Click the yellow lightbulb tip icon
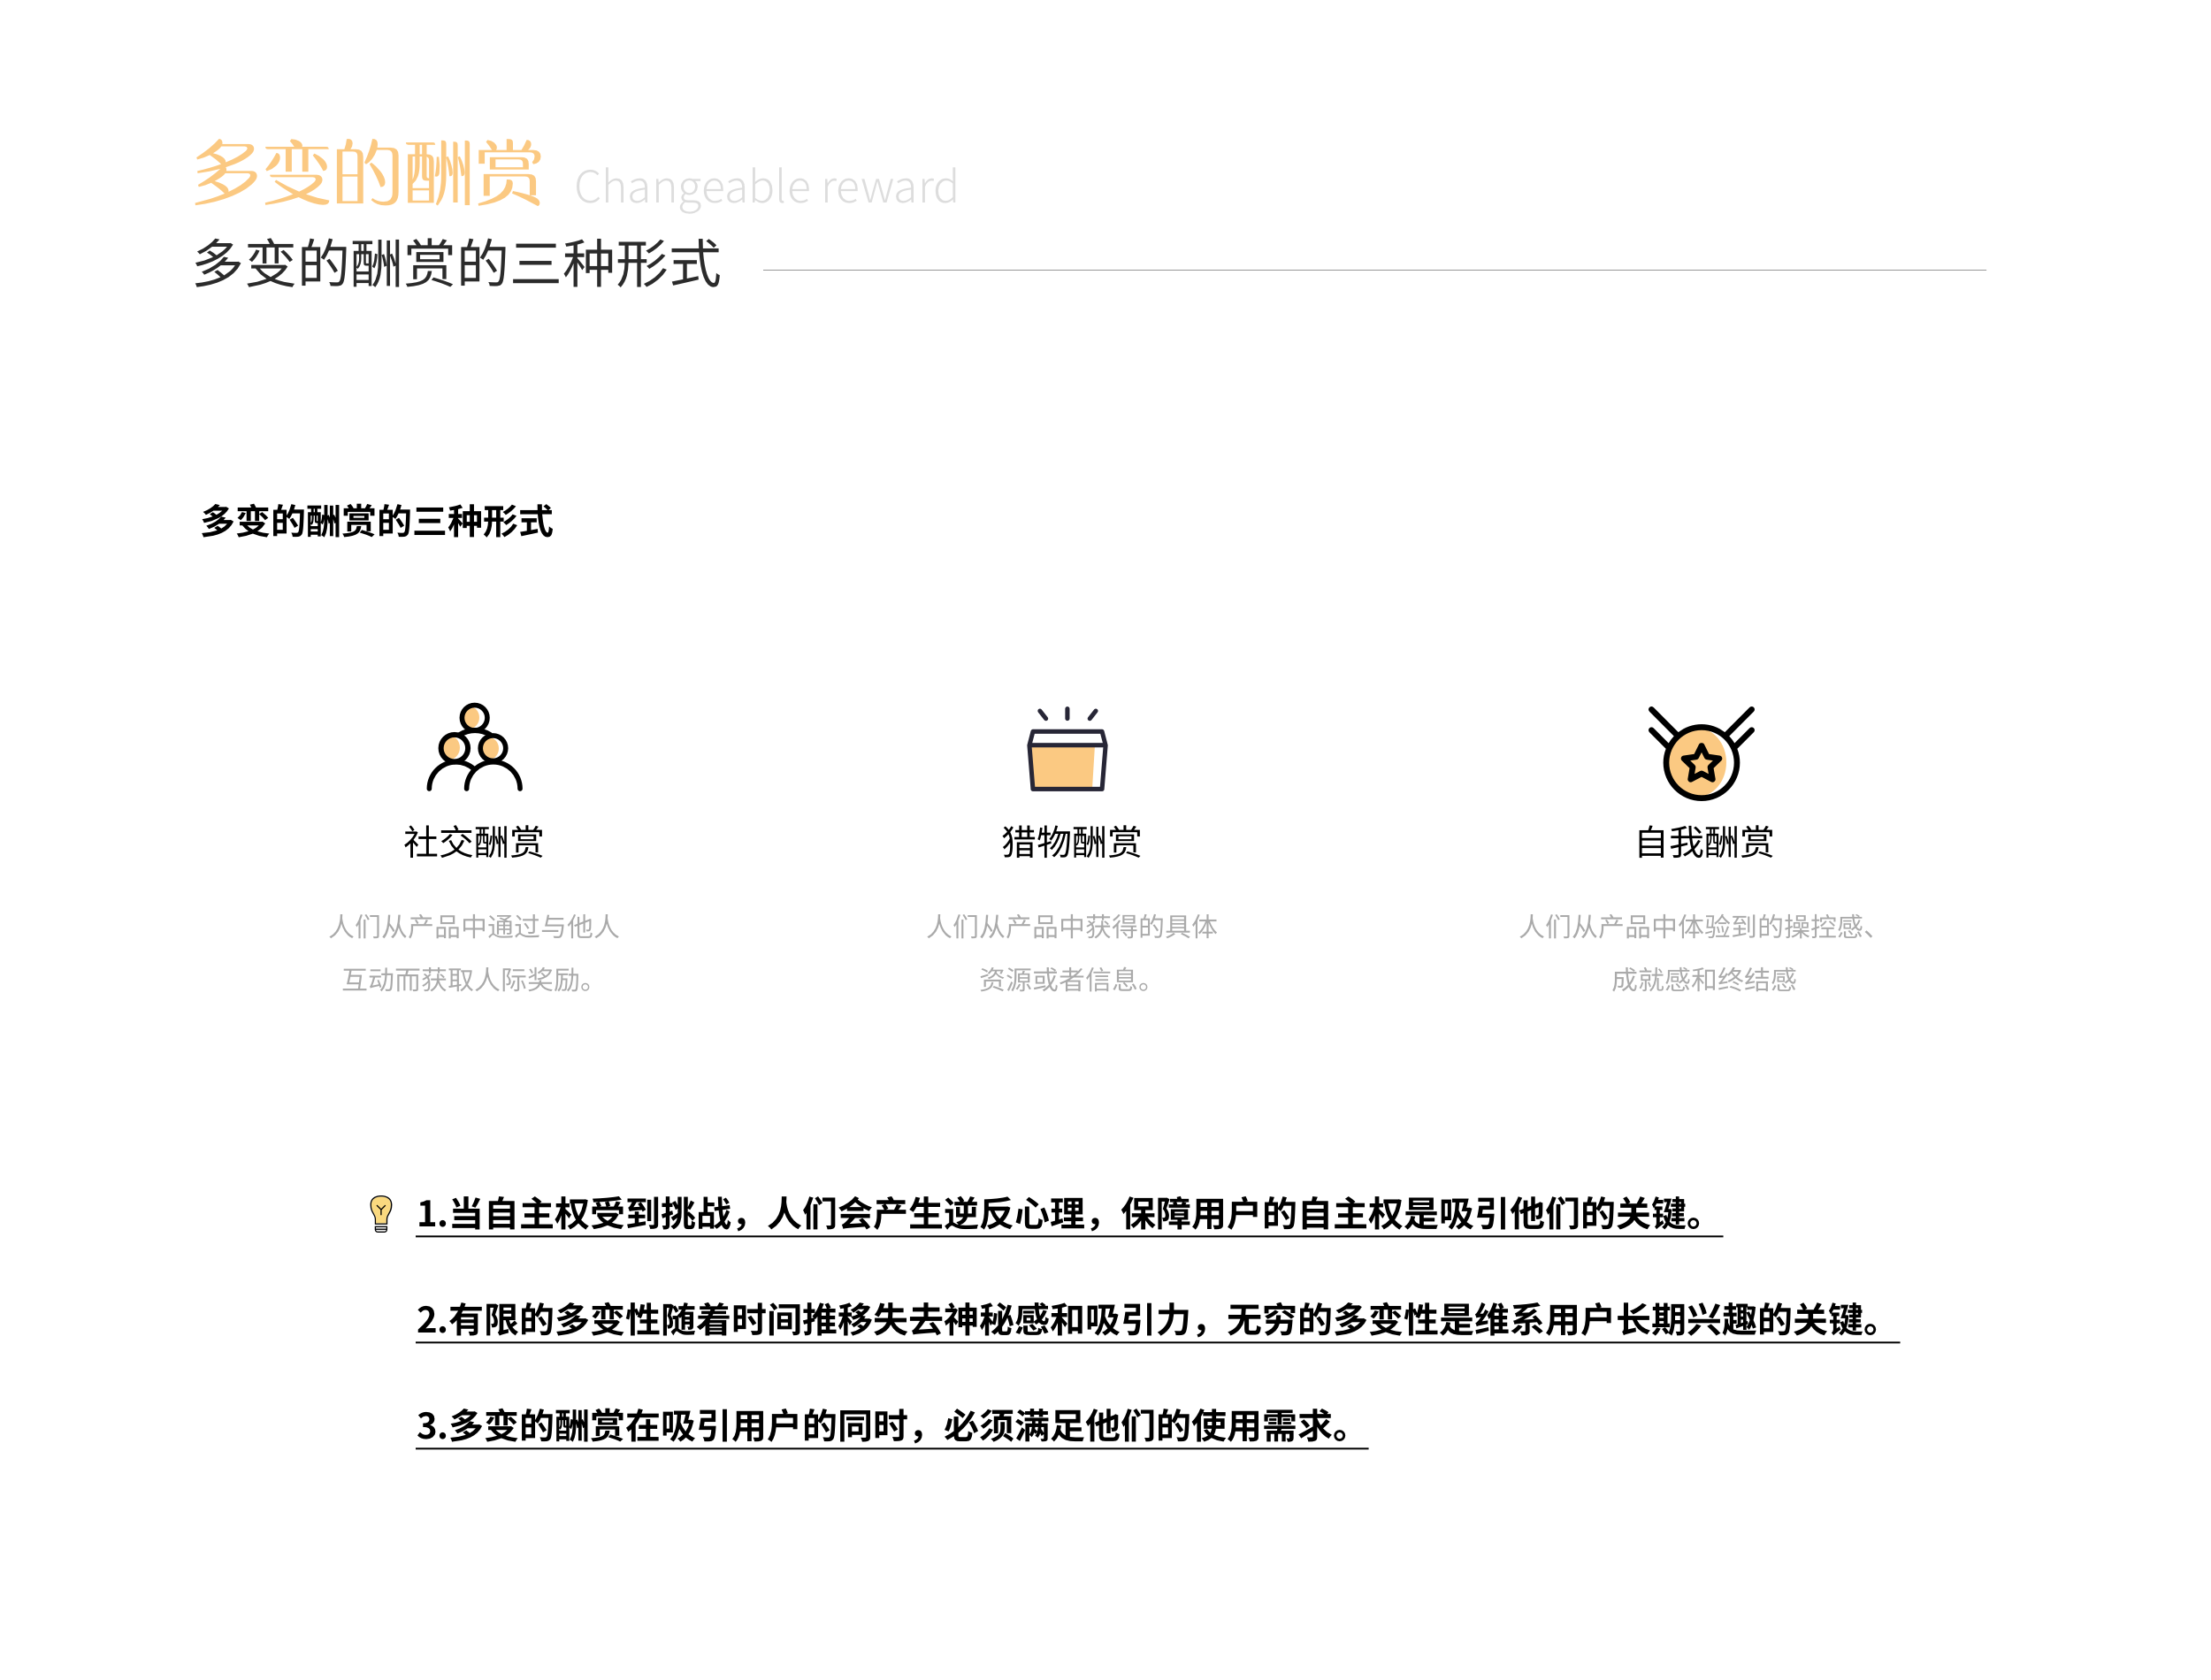The width and height of the screenshot is (2211, 1680). (x=380, y=1213)
